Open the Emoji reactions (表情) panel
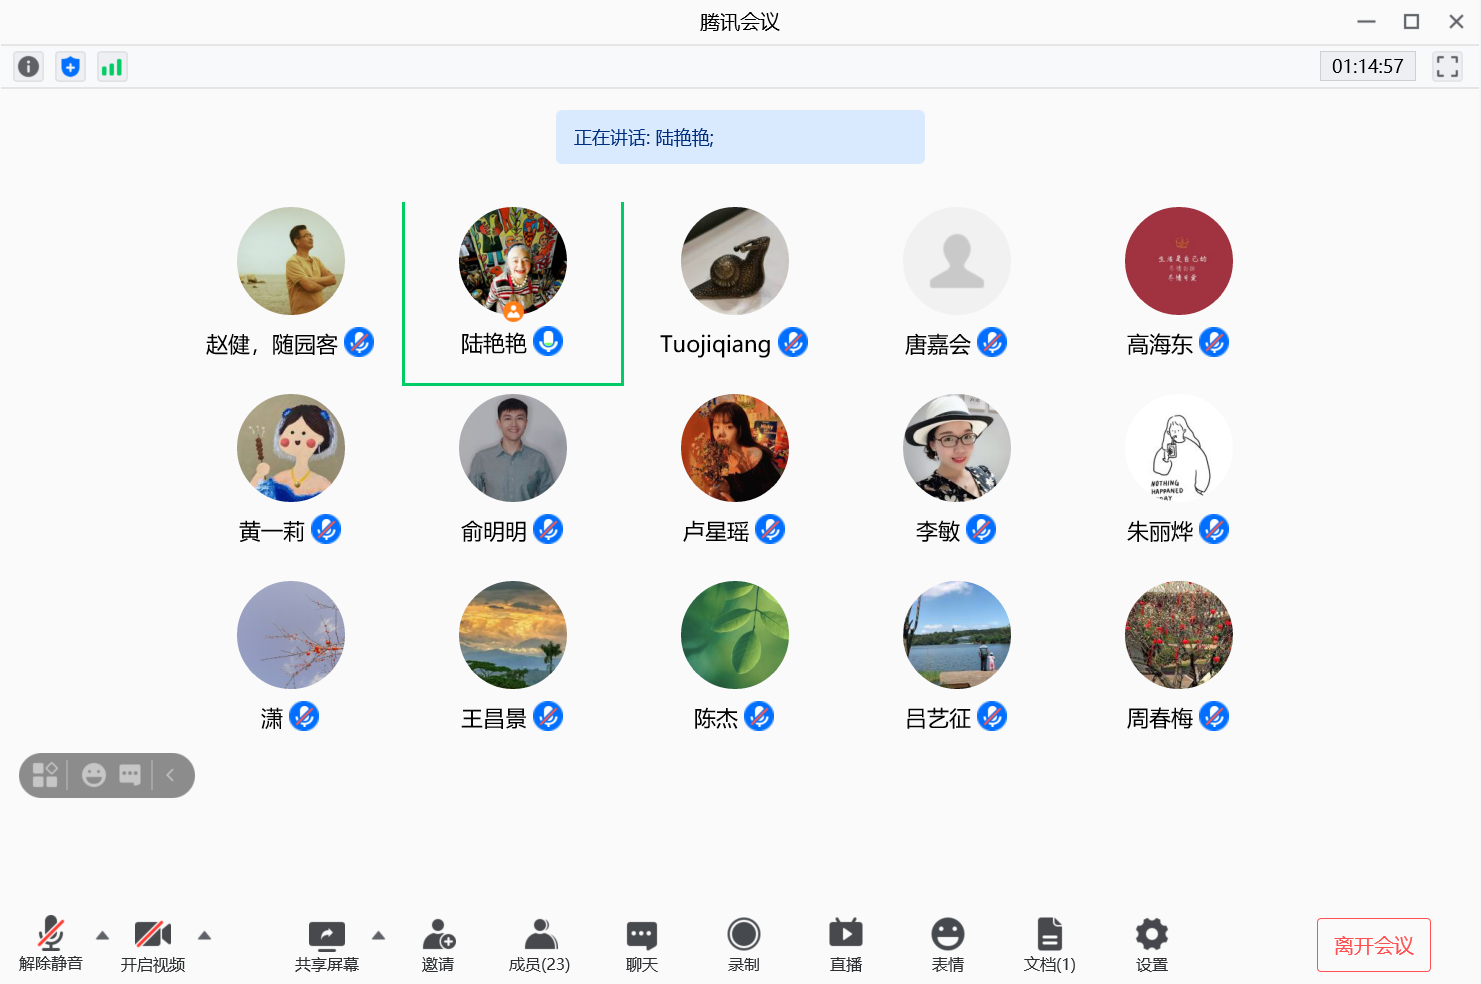 click(947, 944)
